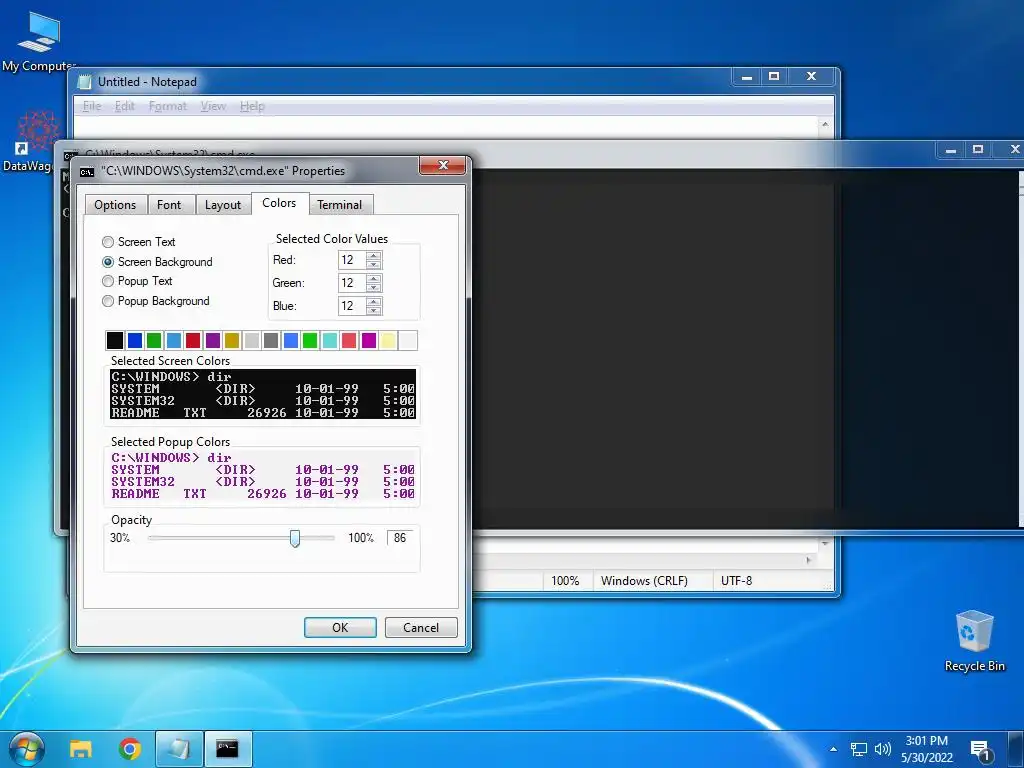Click Cancel in the Properties dialog
The width and height of the screenshot is (1024, 768).
tap(421, 628)
